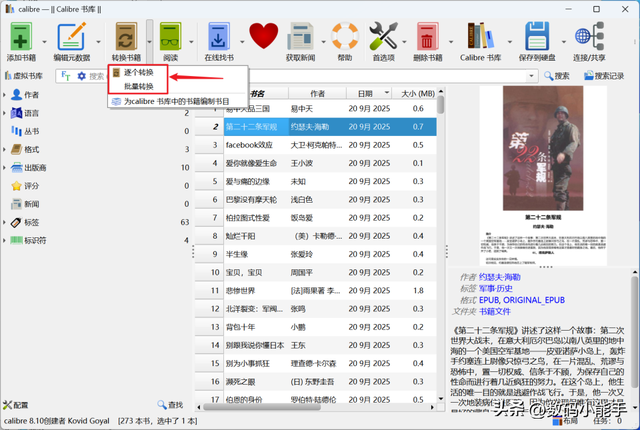Click the magnifier search button
Screen dimensions: 640x430
coord(557,76)
